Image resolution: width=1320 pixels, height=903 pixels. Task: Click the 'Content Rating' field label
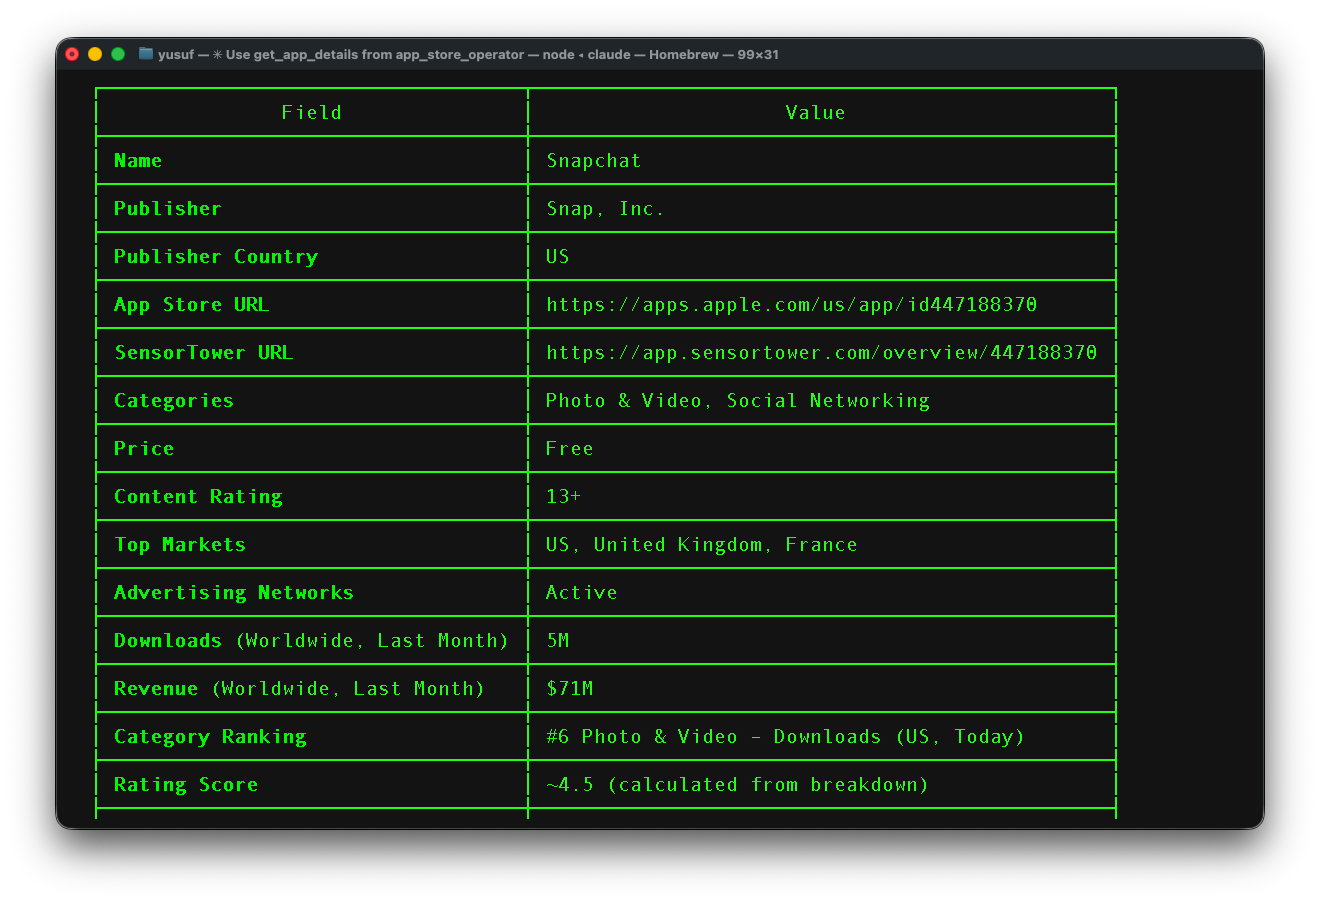point(198,497)
